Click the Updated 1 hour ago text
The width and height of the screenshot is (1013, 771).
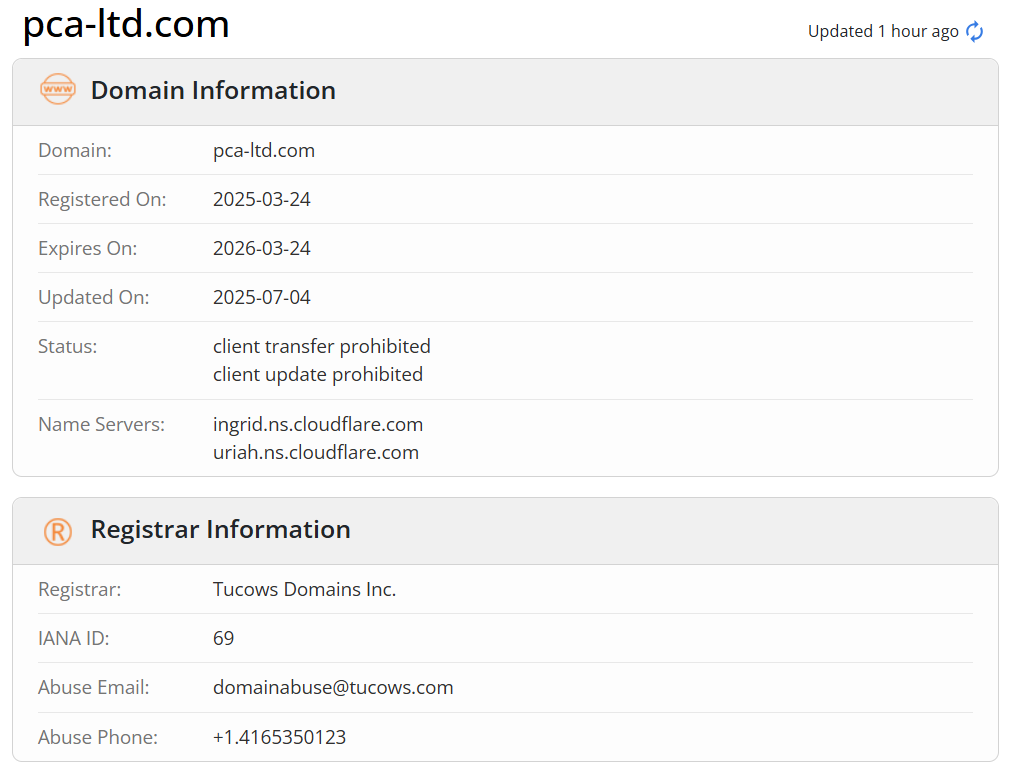click(882, 31)
